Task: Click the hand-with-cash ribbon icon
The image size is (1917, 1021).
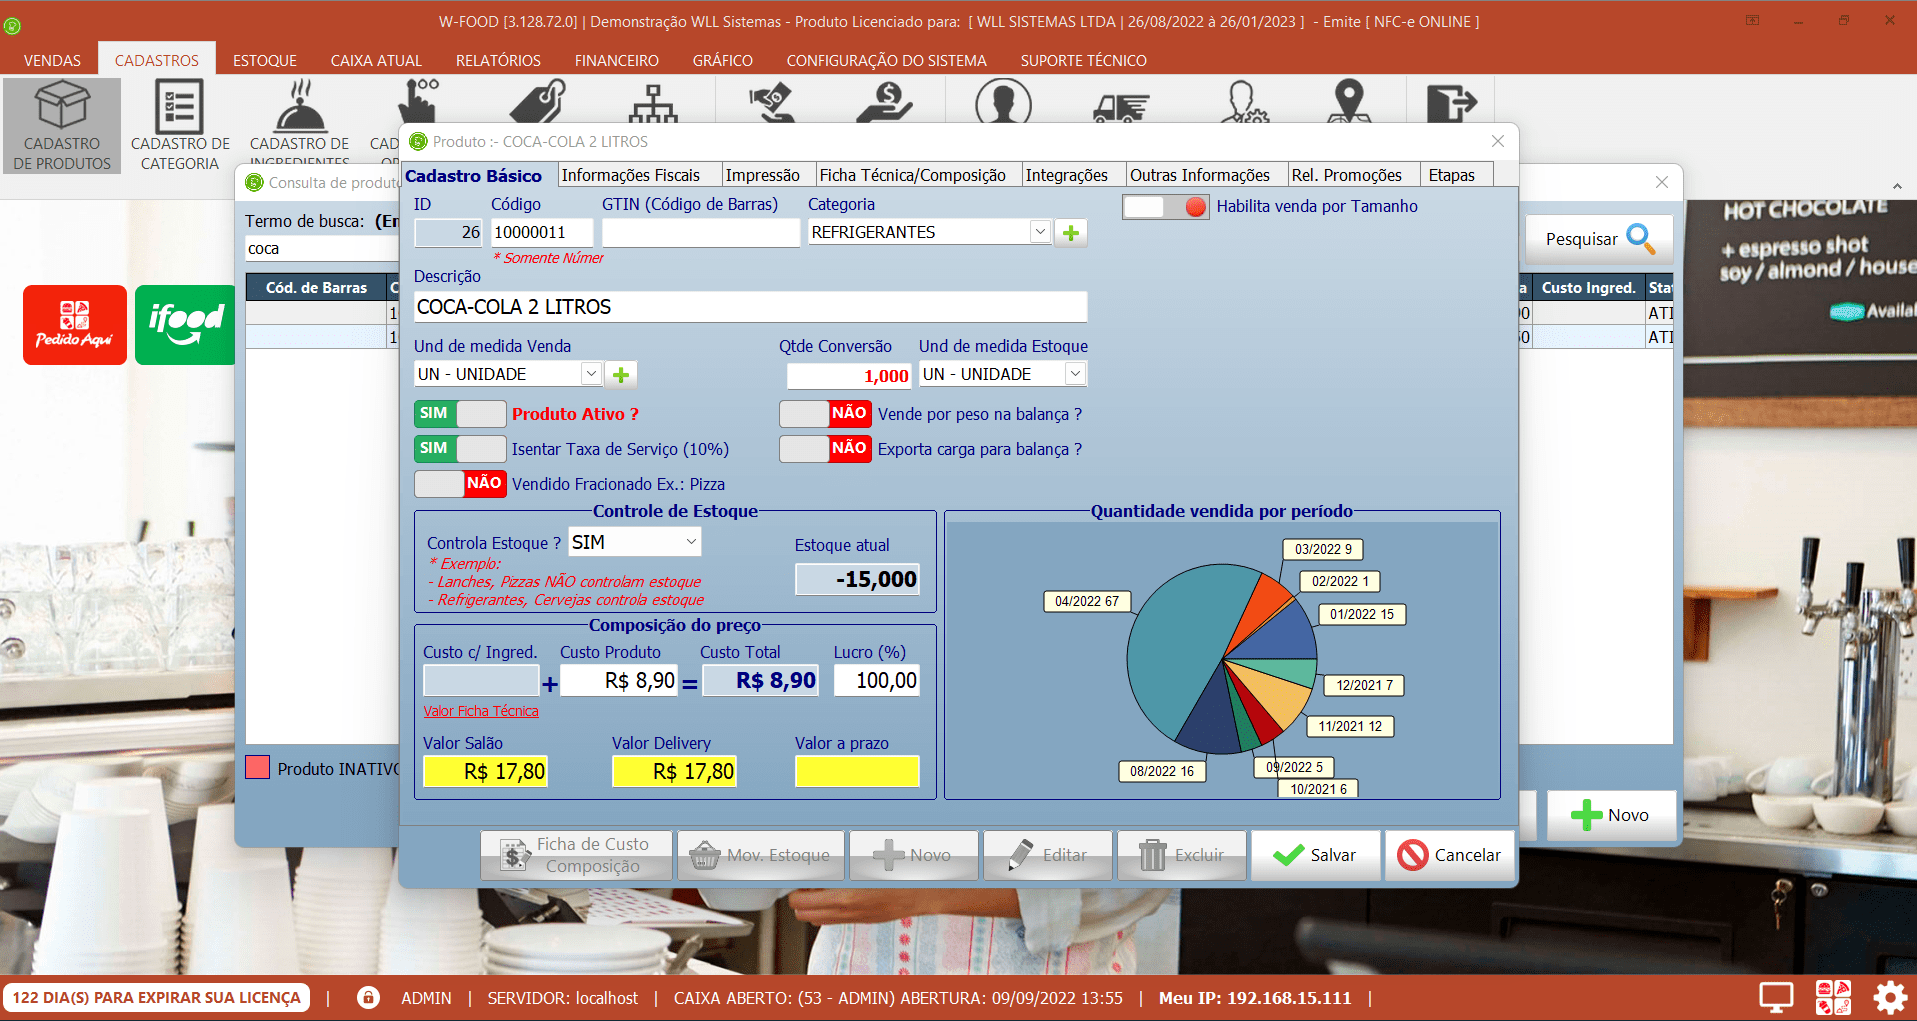Action: [x=772, y=103]
